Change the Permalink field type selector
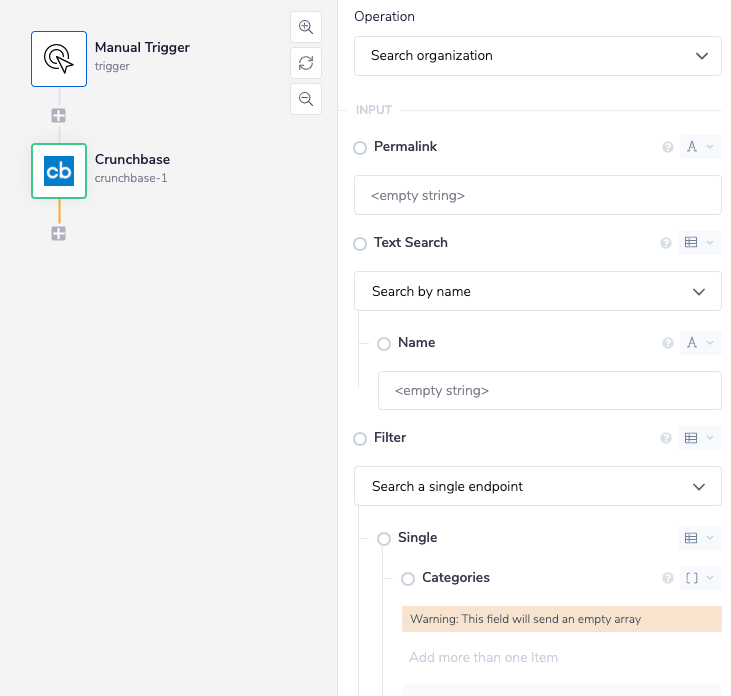This screenshot has height=696, width=731. click(x=700, y=148)
